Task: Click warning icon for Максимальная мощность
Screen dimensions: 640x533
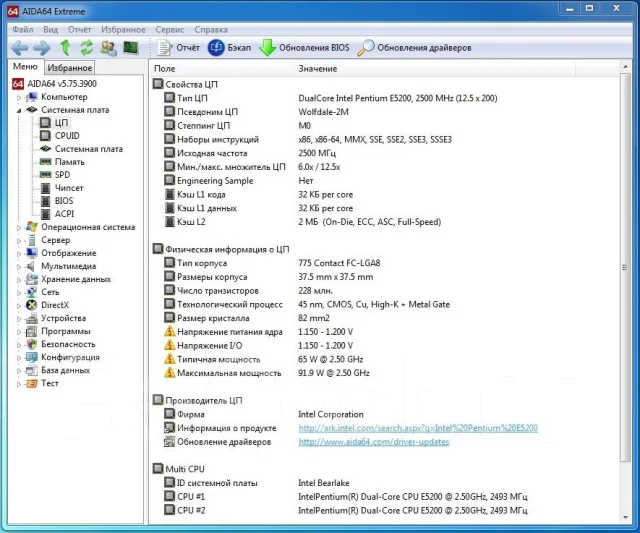Action: 169,373
